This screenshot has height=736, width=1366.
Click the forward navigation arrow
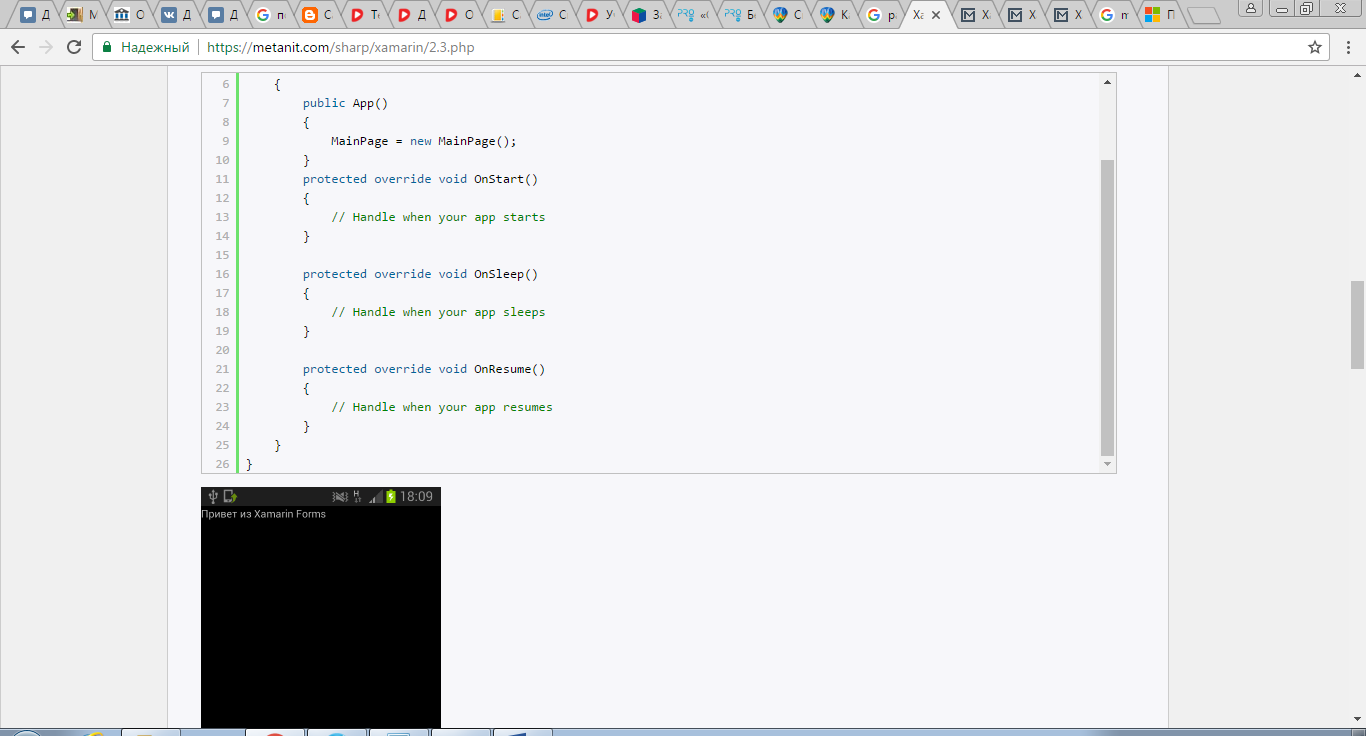[x=46, y=47]
